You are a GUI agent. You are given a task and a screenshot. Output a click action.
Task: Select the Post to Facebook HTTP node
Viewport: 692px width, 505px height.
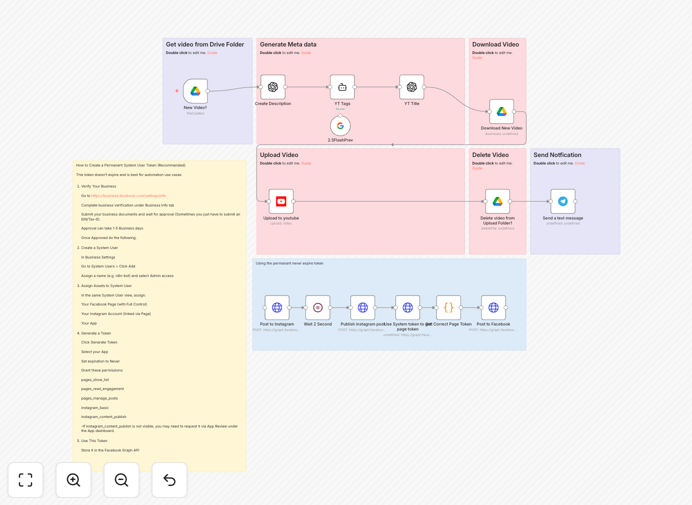[493, 308]
